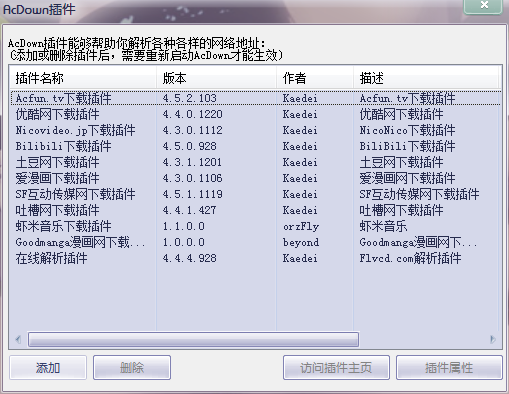Image resolution: width=509 pixels, height=394 pixels.
Task: Click version 4.5.0.928 cell
Action: (x=189, y=146)
